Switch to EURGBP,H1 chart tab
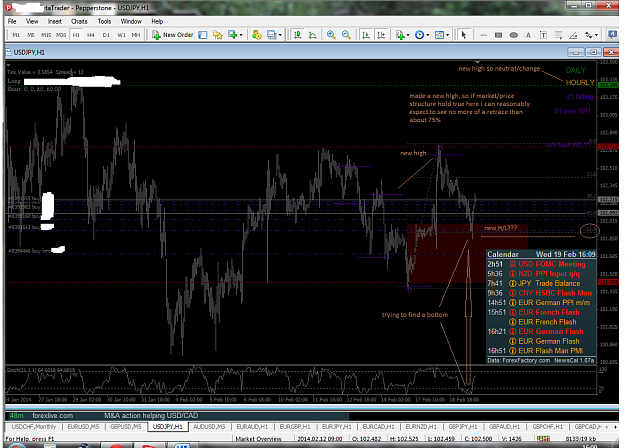 295,426
